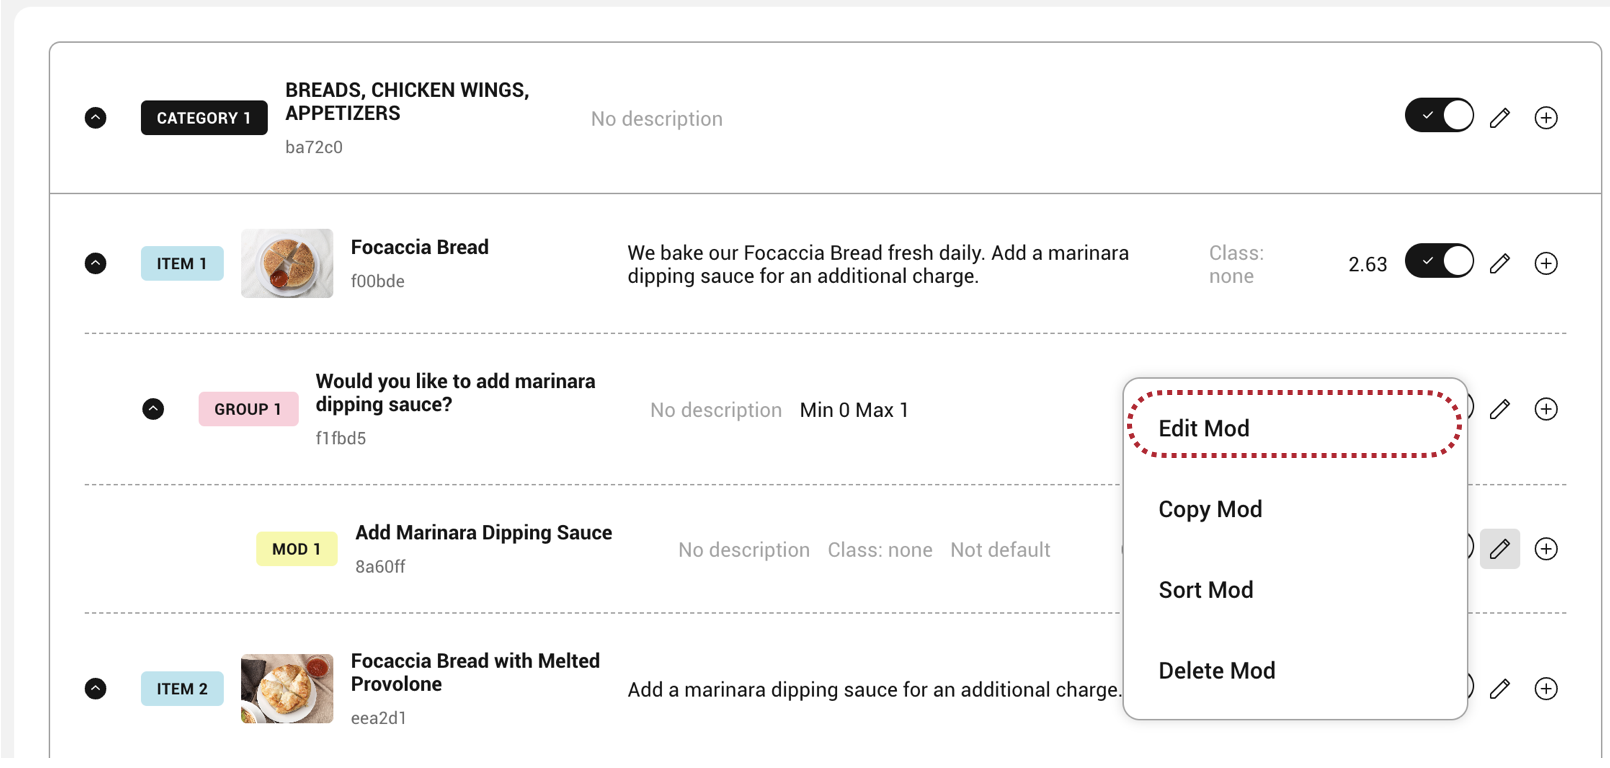
Task: Click the plus icon on Group 1 row
Action: [1546, 409]
